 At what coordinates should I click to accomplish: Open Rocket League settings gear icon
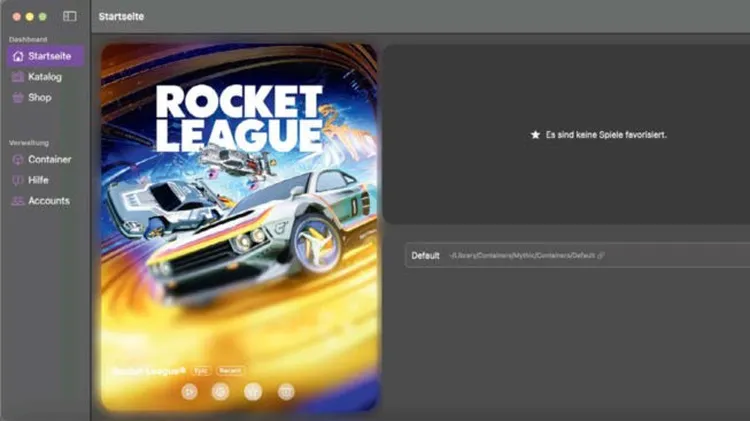[x=221, y=392]
